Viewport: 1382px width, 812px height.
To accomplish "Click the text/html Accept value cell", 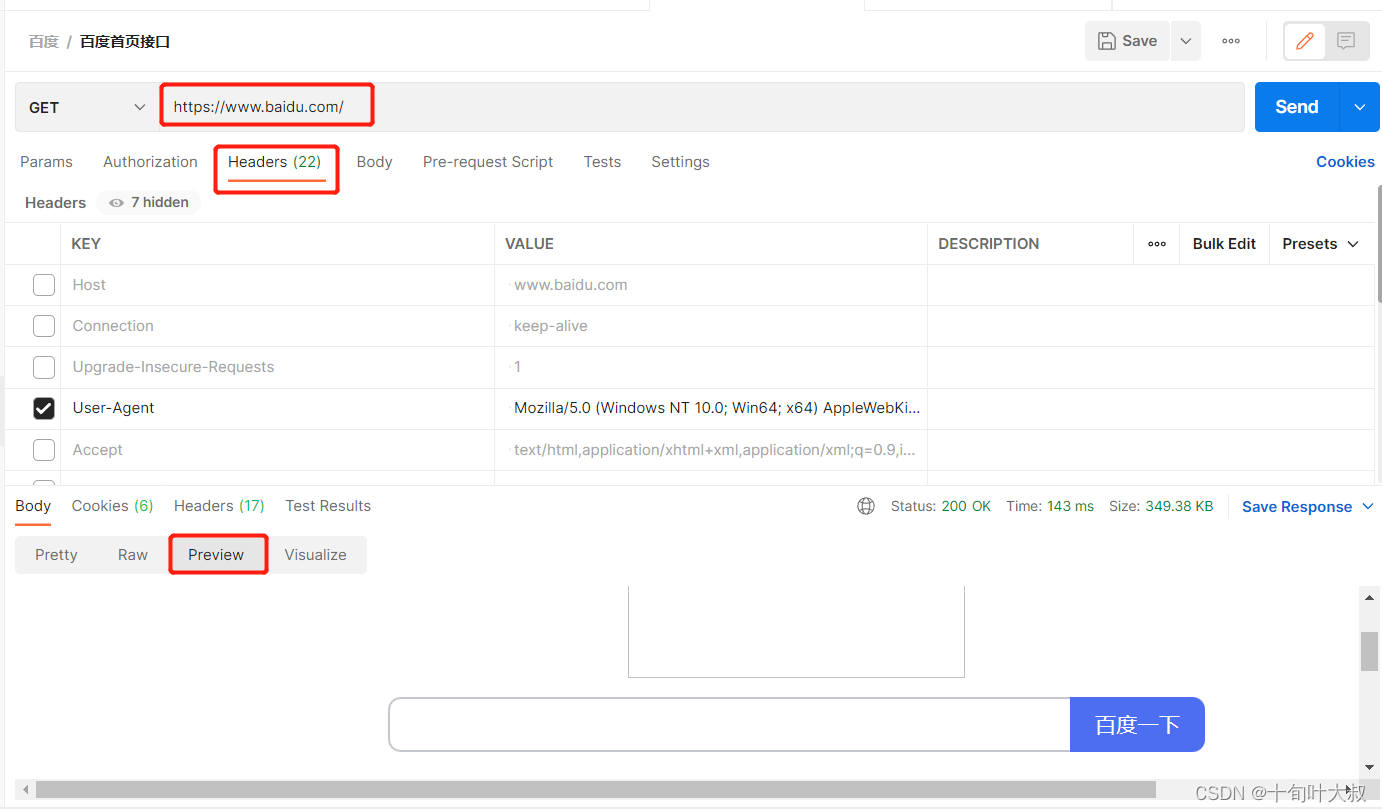I will coord(711,450).
